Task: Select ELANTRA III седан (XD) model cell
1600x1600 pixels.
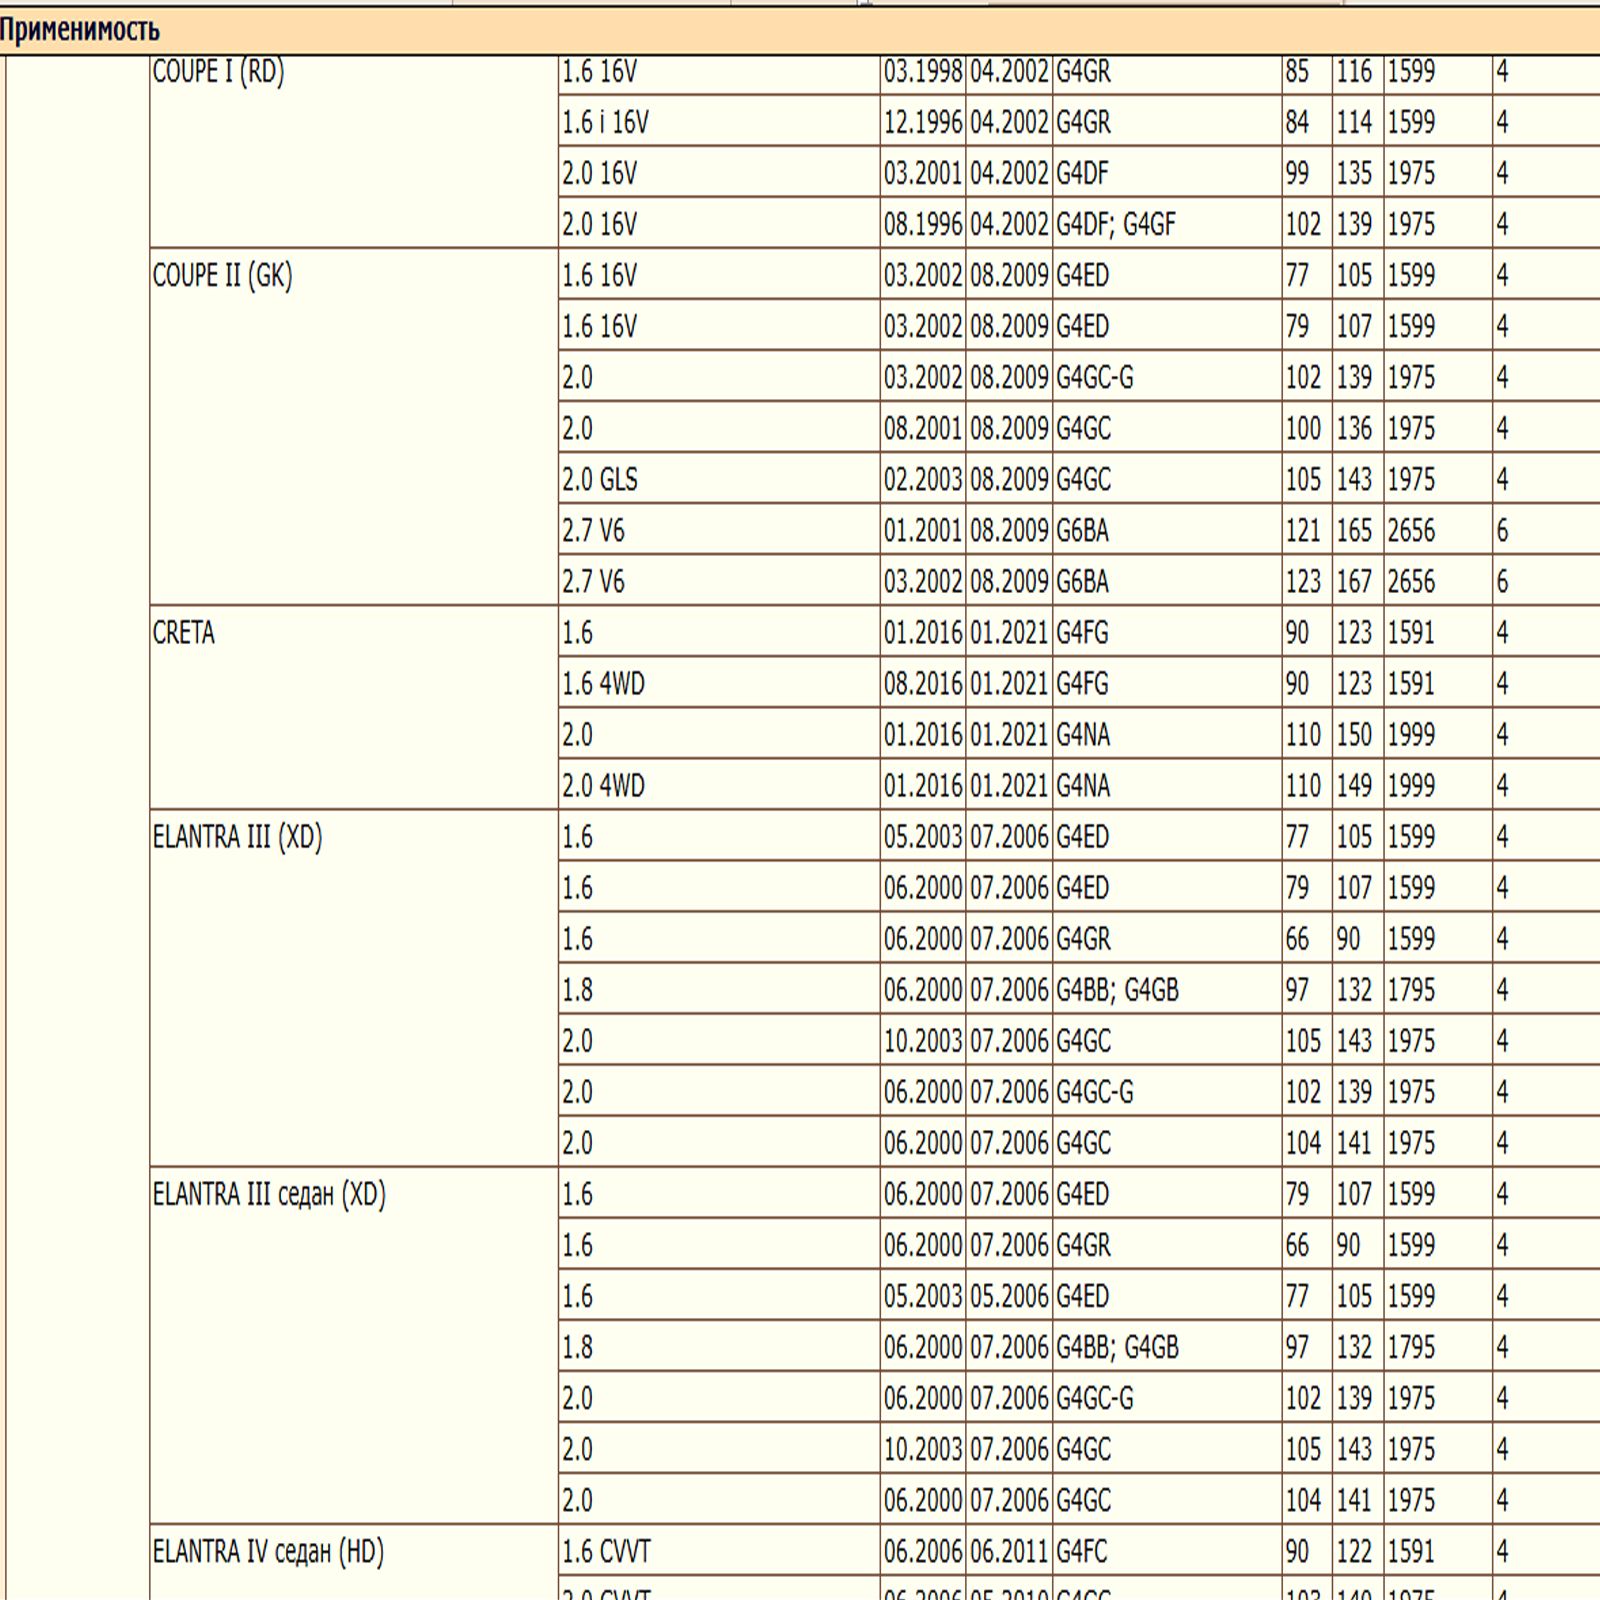Action: click(269, 1194)
